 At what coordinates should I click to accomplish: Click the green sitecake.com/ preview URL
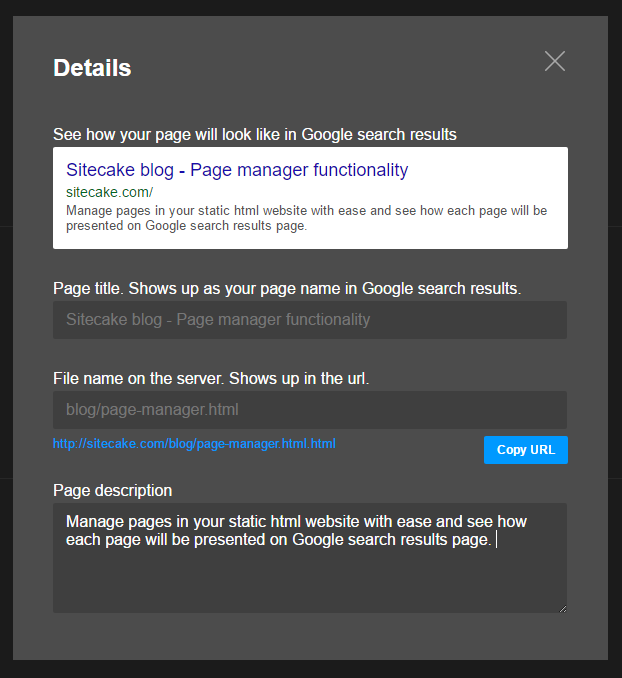109,192
